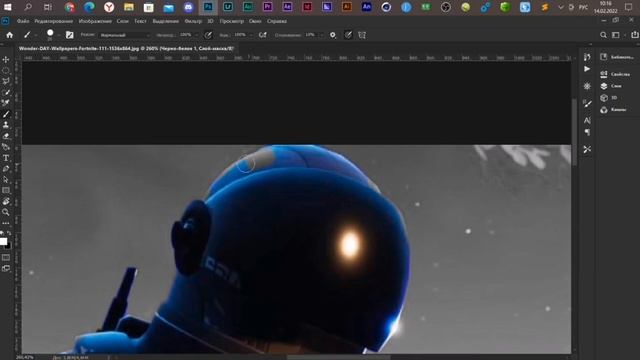Open the brush size preset picker

[52, 35]
